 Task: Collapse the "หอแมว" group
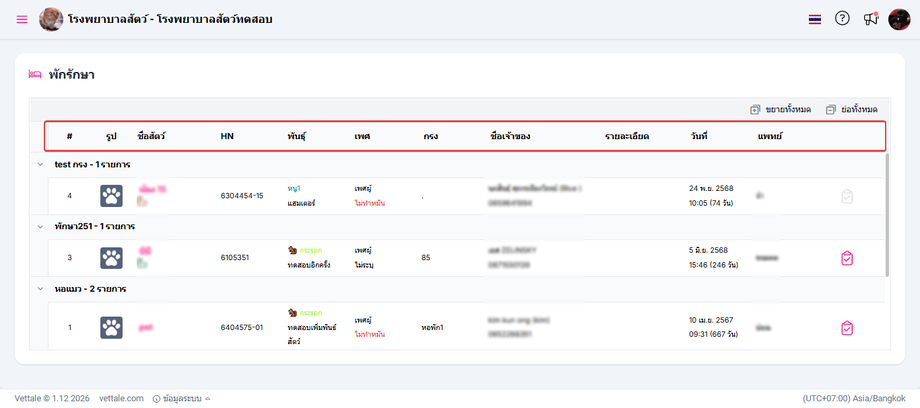[40, 288]
